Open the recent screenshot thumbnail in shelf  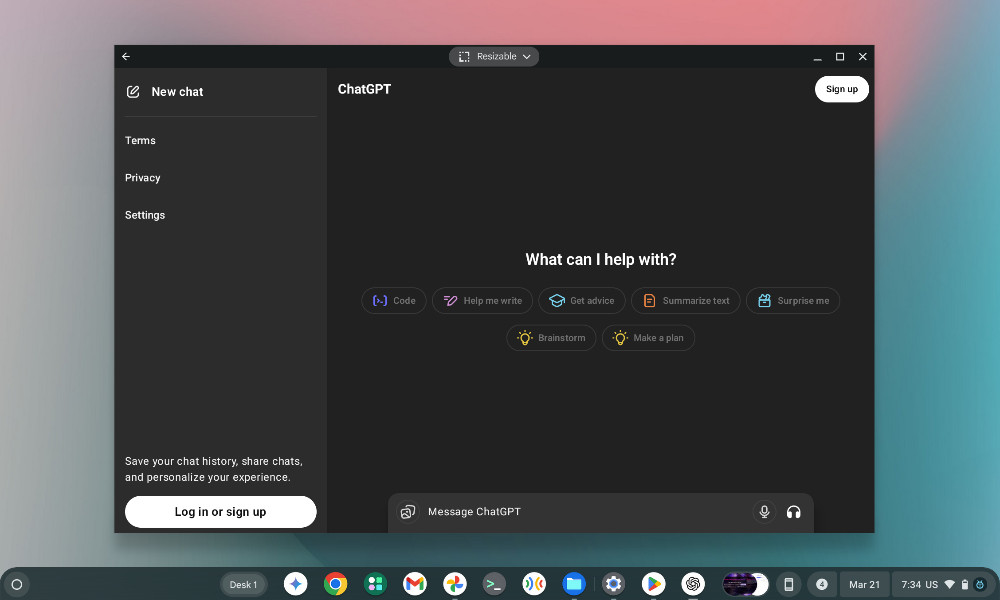(x=745, y=584)
